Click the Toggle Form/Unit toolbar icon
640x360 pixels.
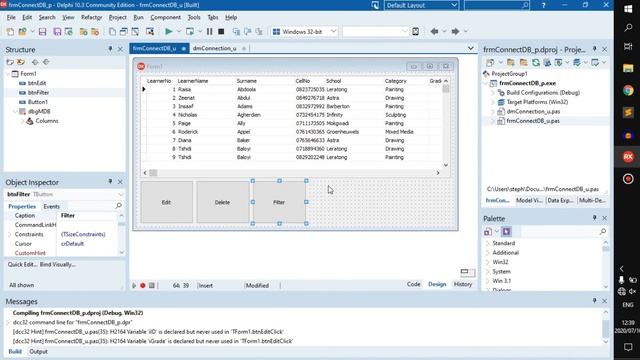pos(135,31)
